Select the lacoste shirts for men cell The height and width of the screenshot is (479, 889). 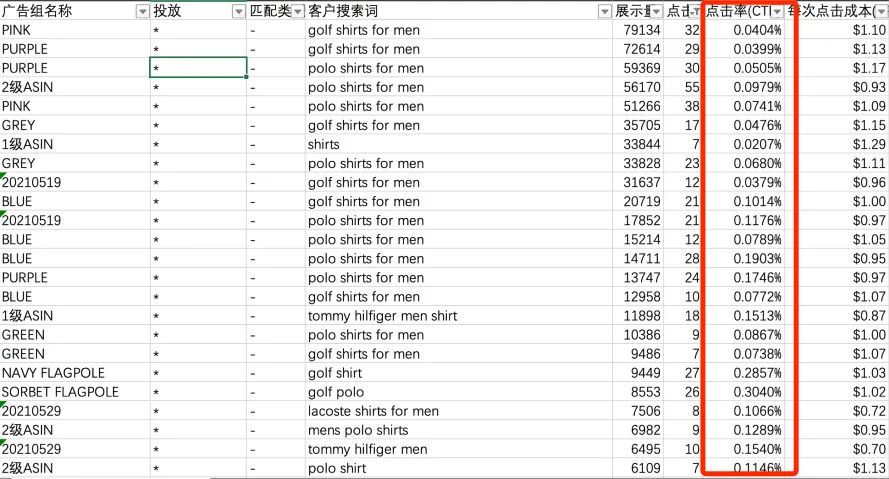click(x=458, y=411)
